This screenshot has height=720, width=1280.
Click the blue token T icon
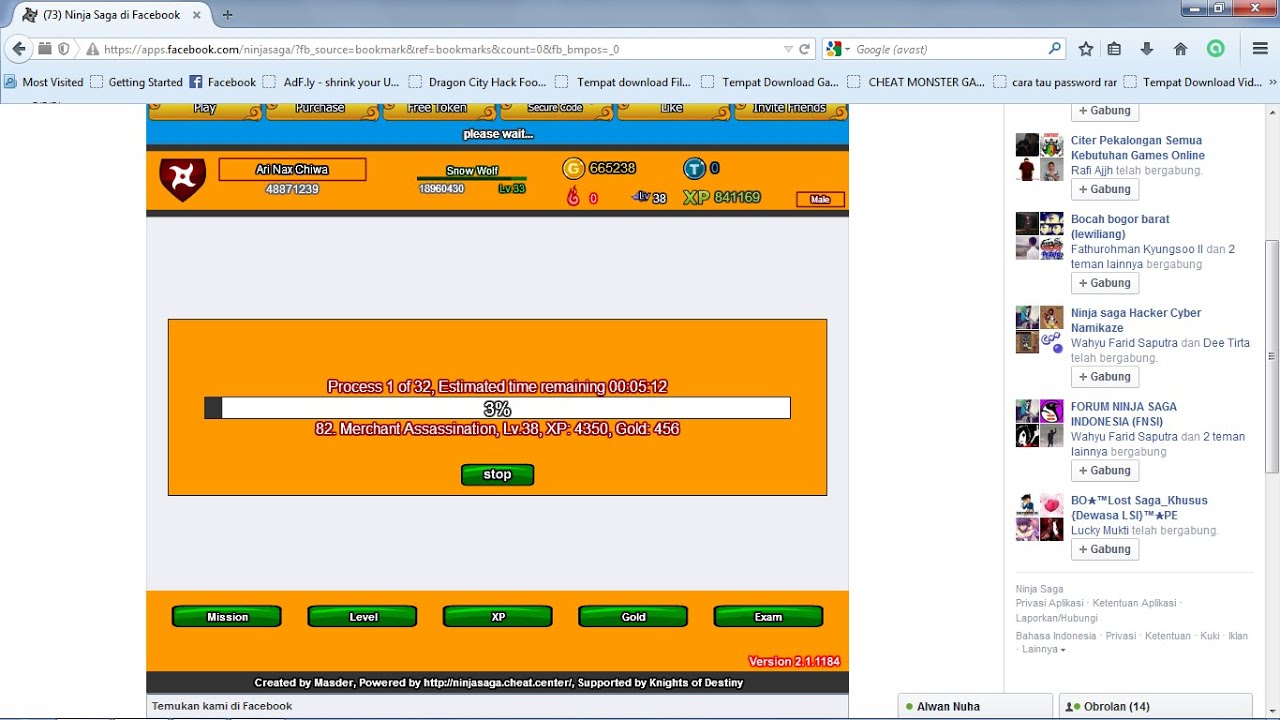(x=694, y=168)
